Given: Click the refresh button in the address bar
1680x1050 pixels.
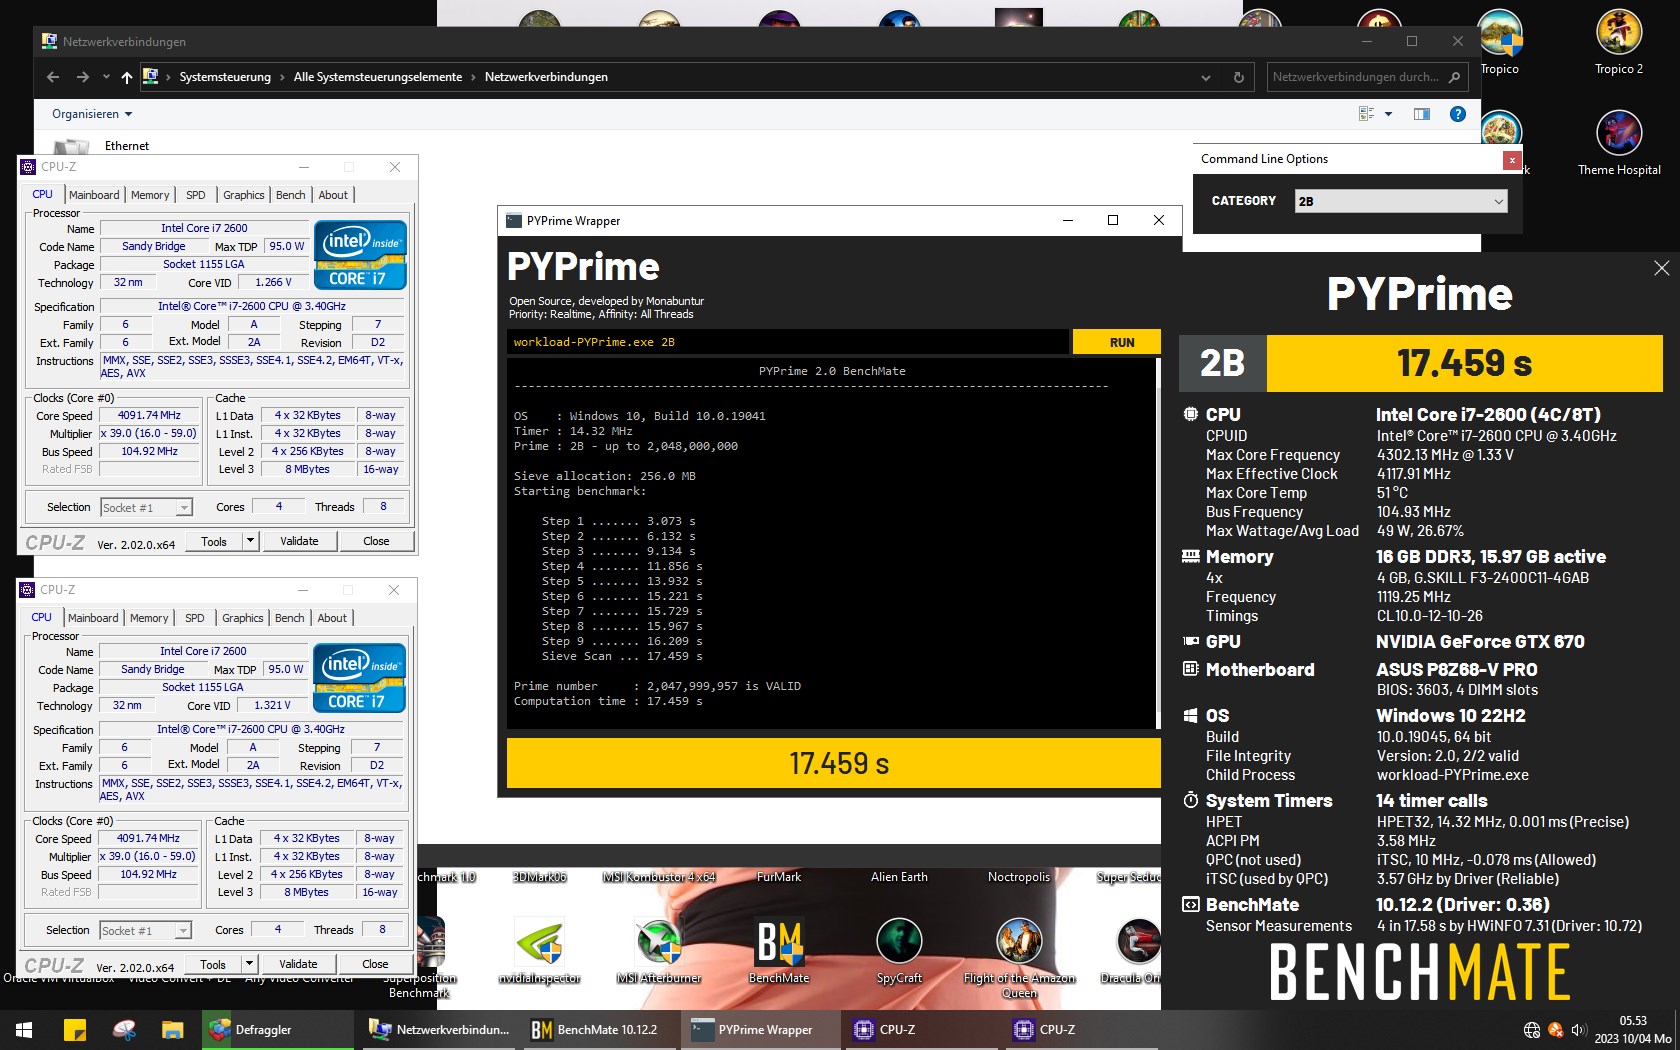Looking at the screenshot, I should (x=1238, y=77).
